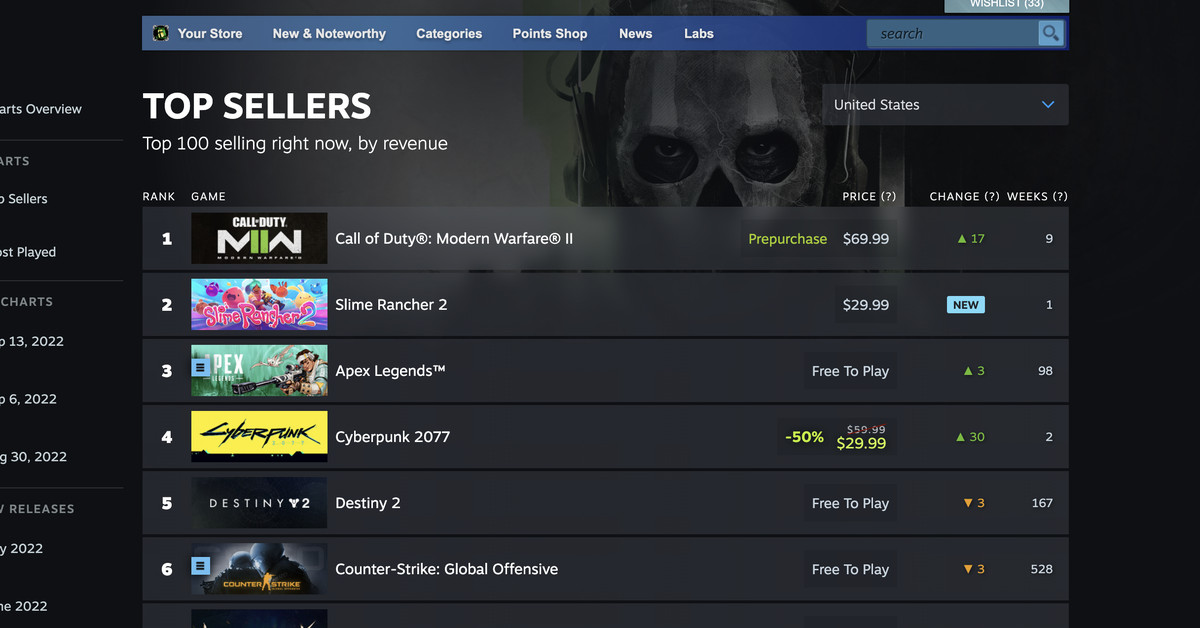Select Most Played in sidebar
The height and width of the screenshot is (628, 1200).
tap(28, 252)
